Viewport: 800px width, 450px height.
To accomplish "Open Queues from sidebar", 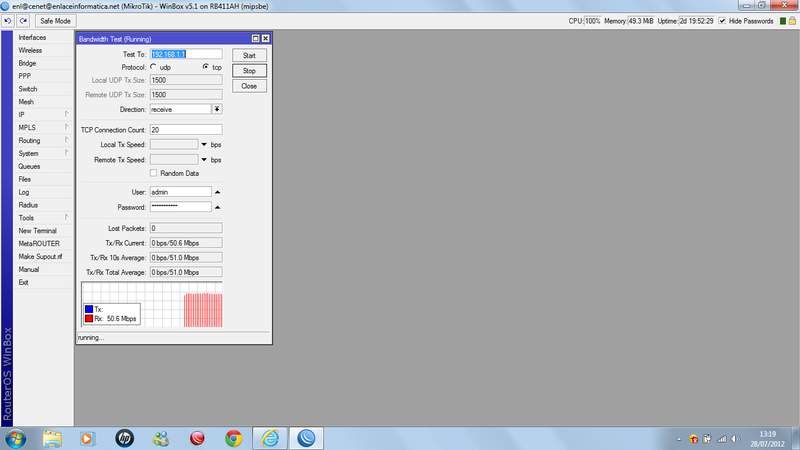I will tap(29, 166).
